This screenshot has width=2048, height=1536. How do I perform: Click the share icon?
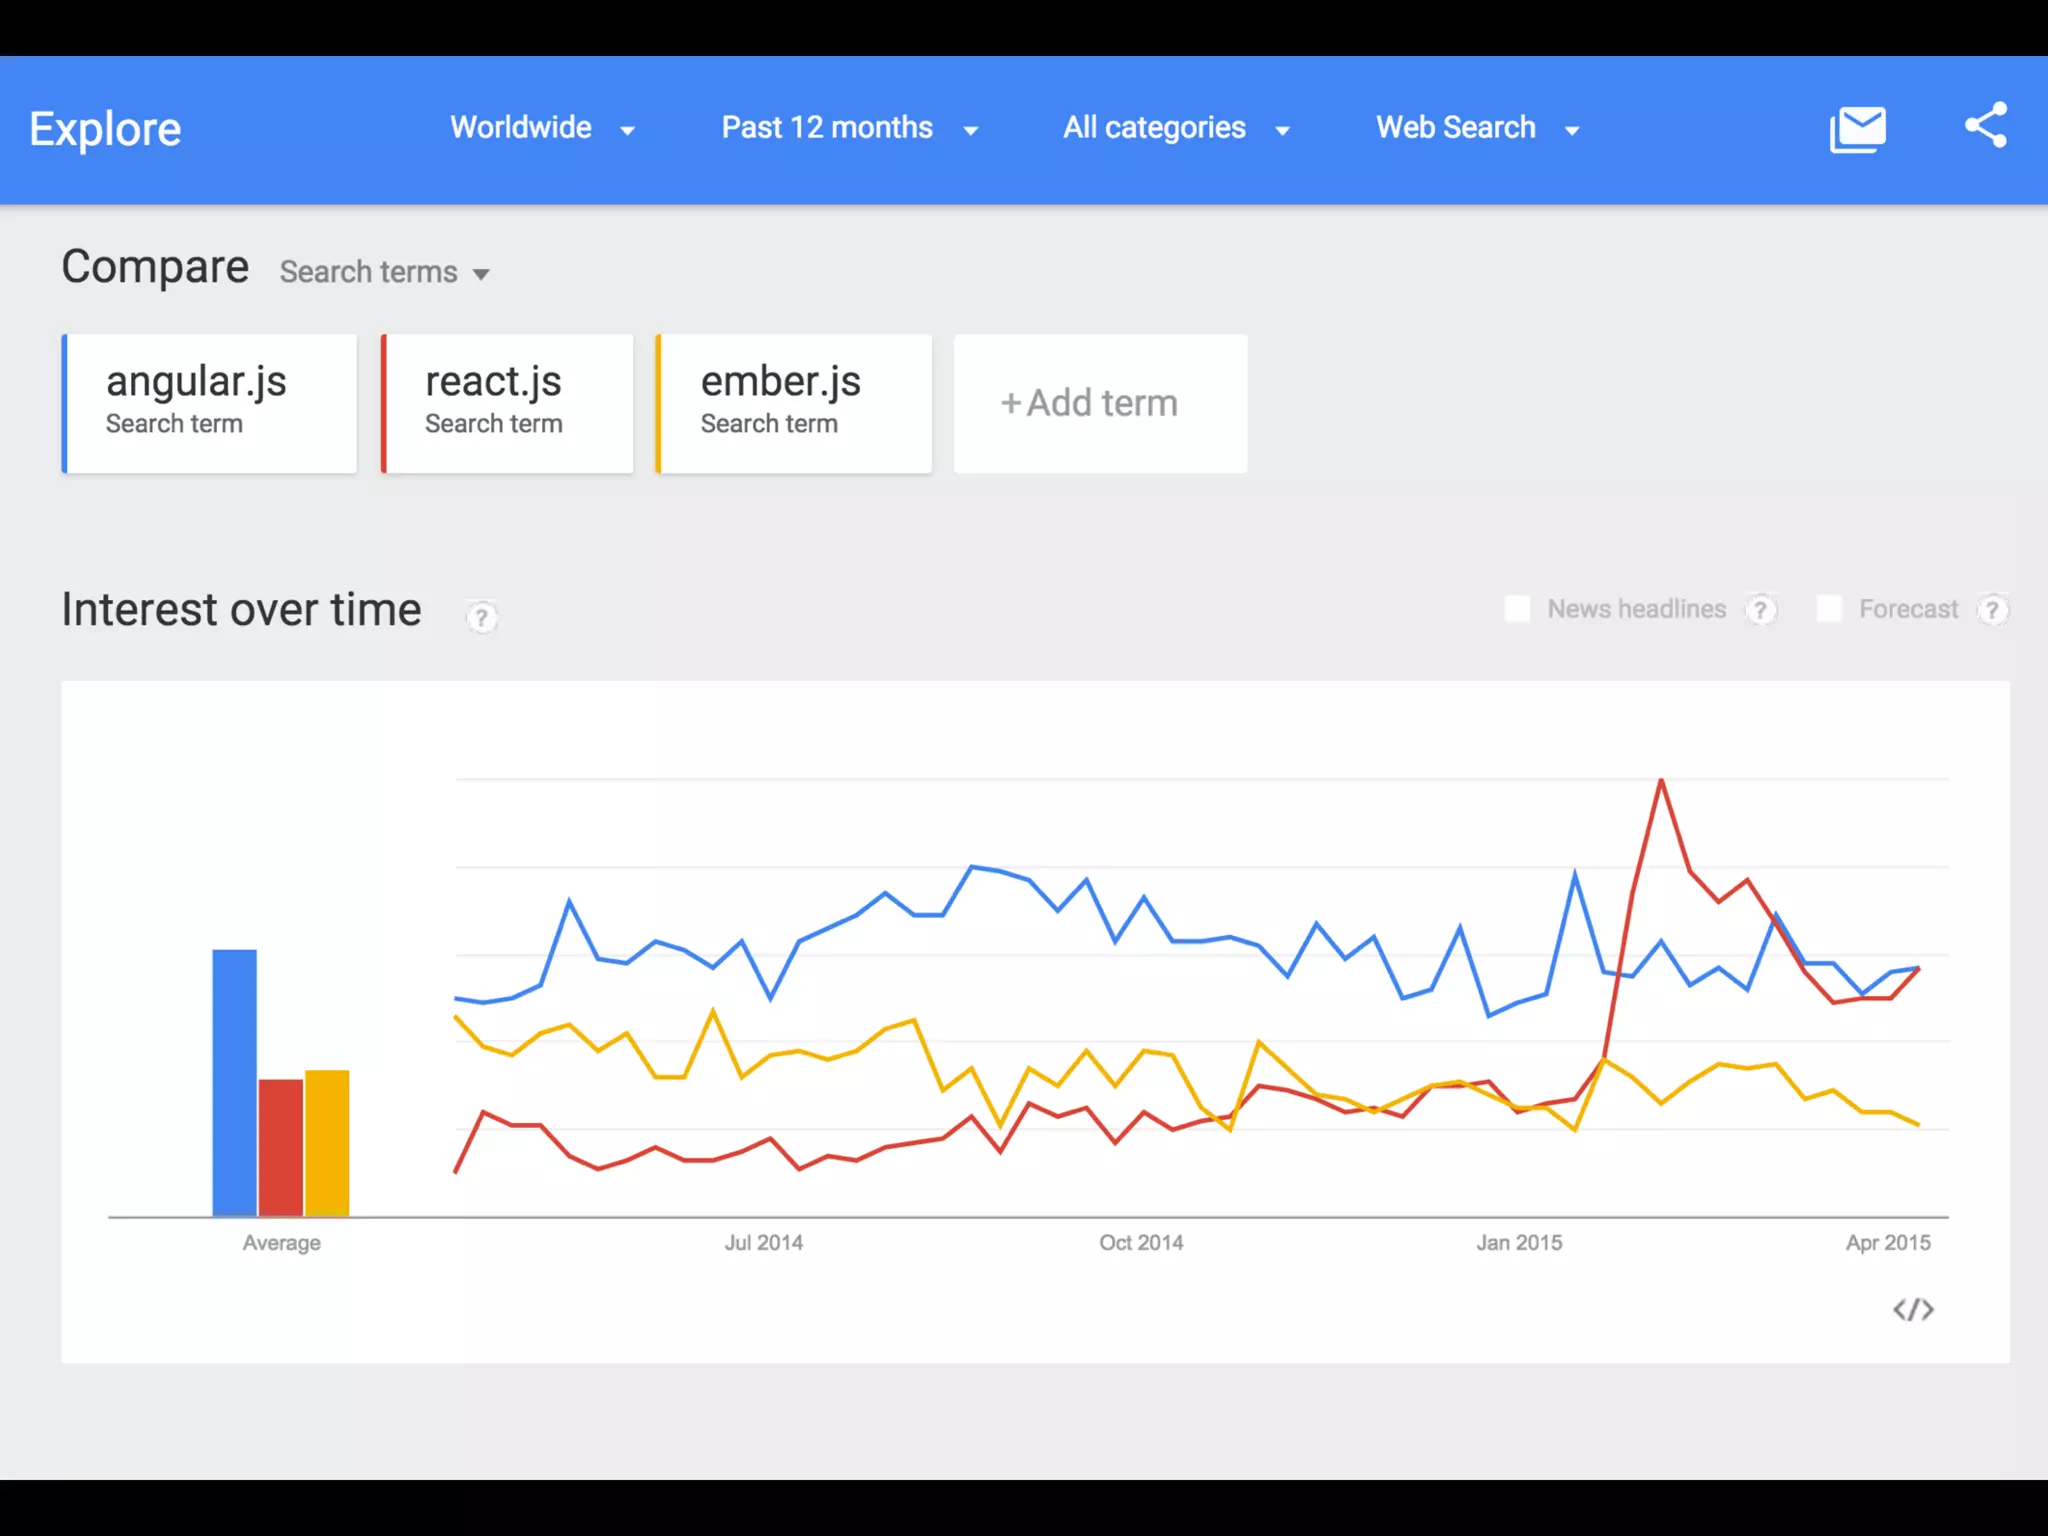click(1985, 126)
